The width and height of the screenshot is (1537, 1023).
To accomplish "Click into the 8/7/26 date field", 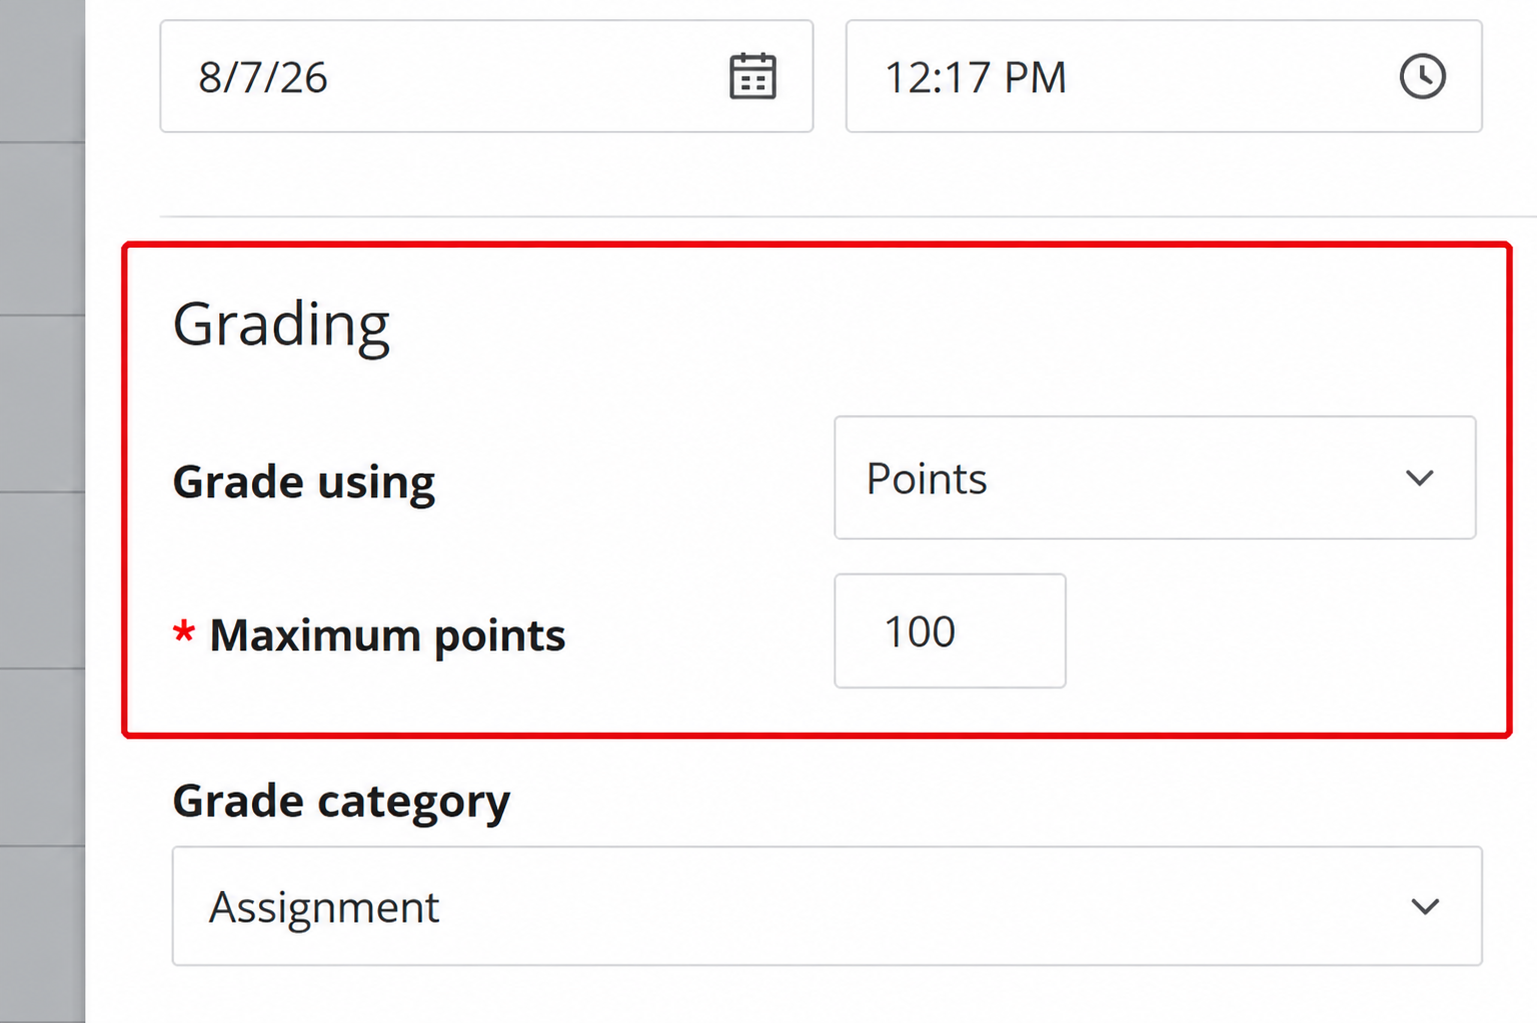I will pos(486,76).
